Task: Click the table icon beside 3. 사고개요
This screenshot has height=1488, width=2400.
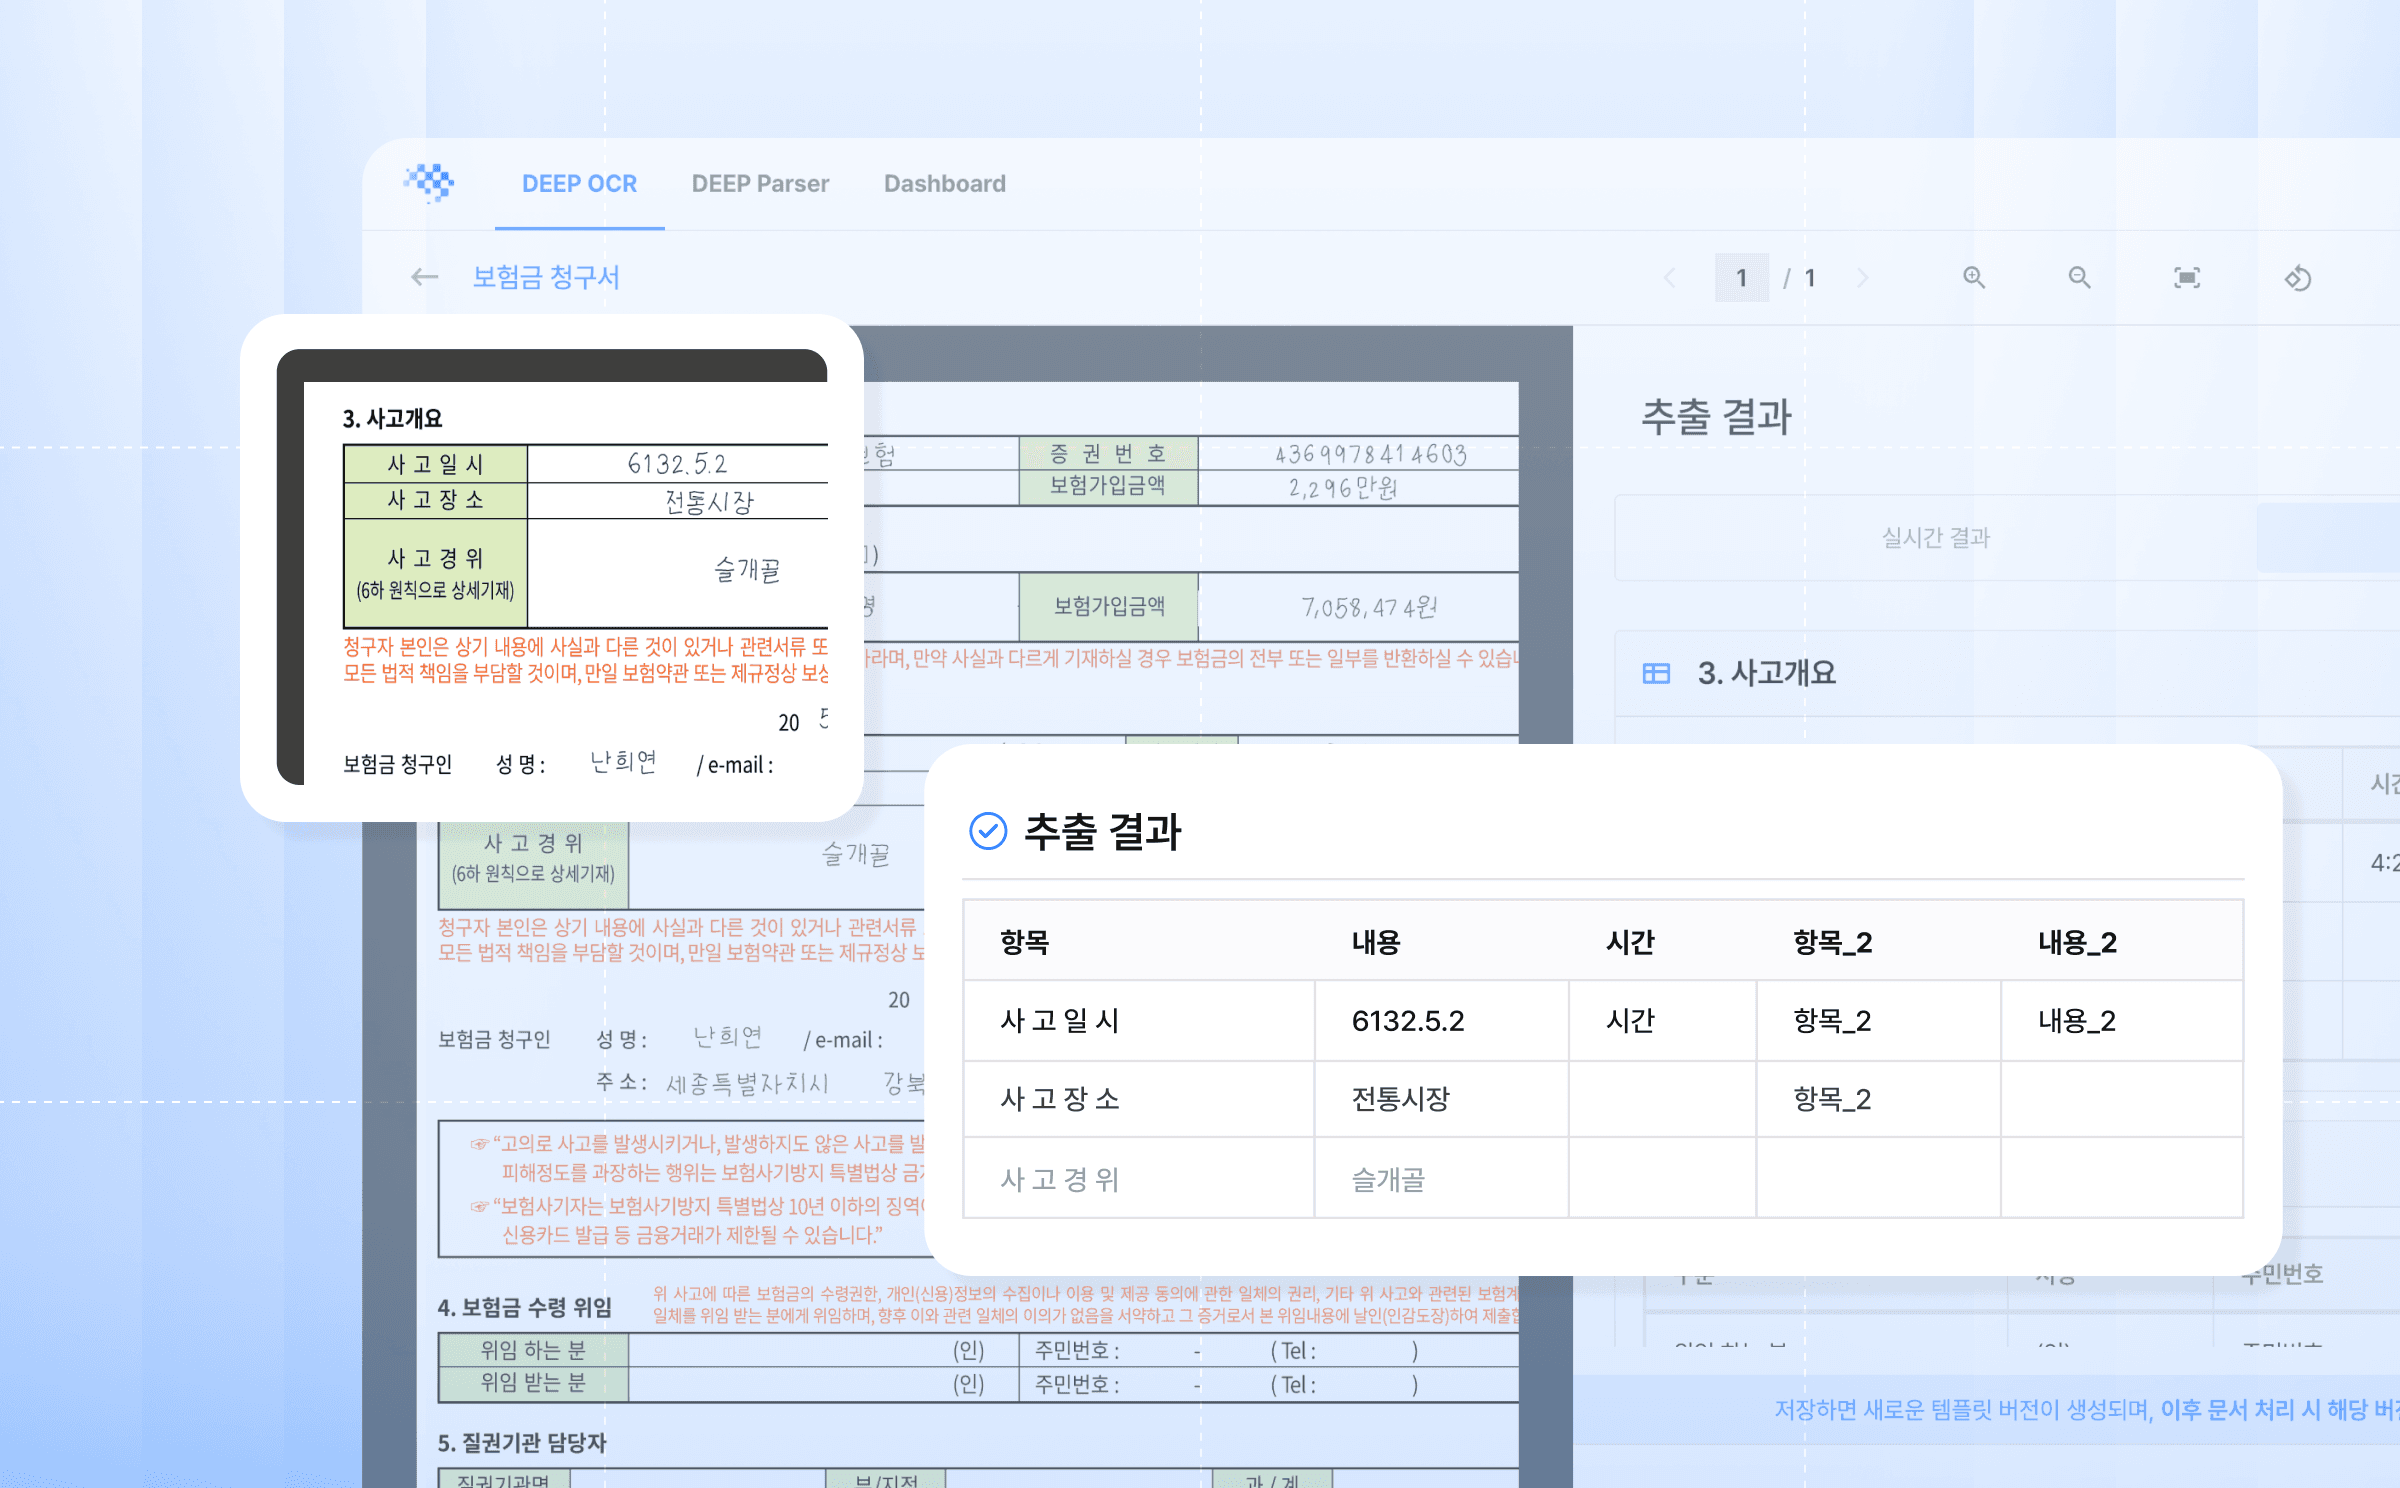Action: [x=1656, y=673]
